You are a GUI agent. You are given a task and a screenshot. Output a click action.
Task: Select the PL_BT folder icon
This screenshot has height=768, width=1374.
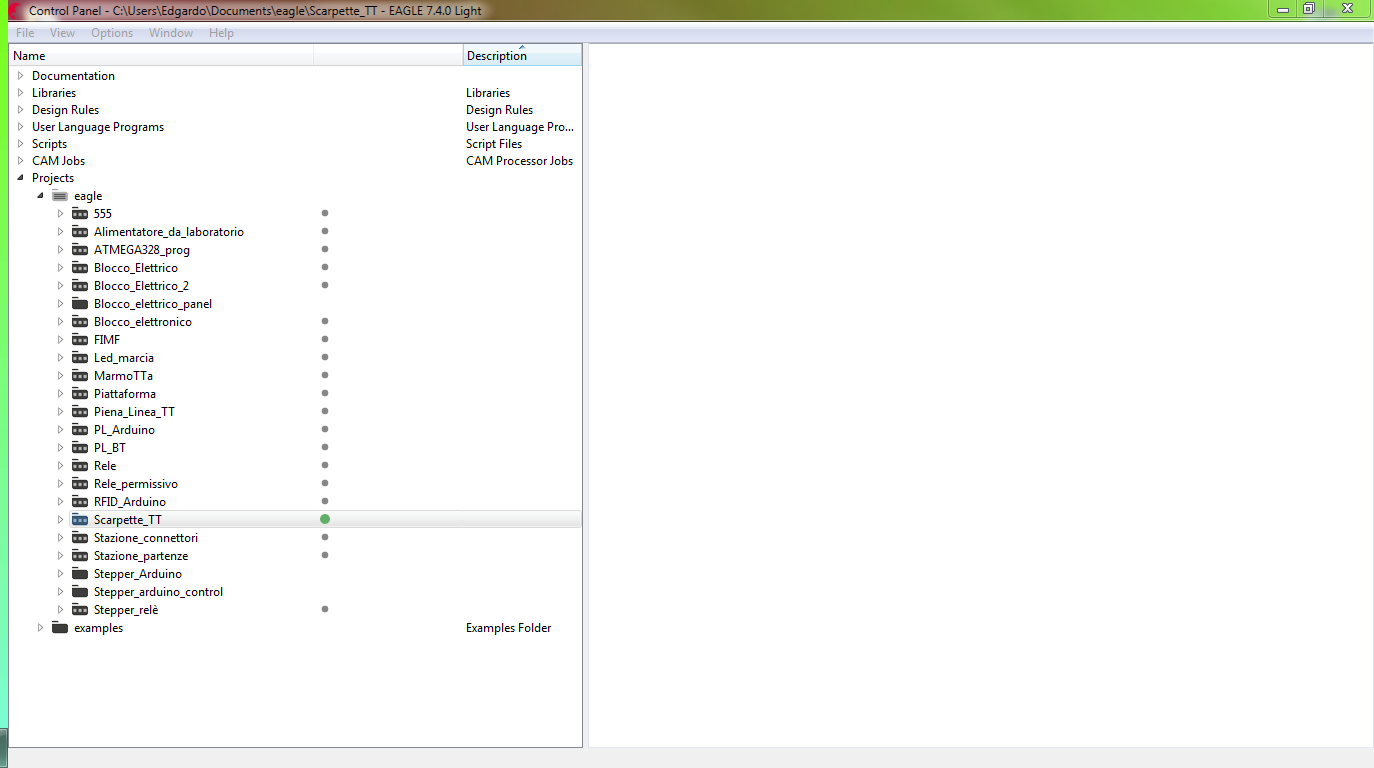pos(80,448)
